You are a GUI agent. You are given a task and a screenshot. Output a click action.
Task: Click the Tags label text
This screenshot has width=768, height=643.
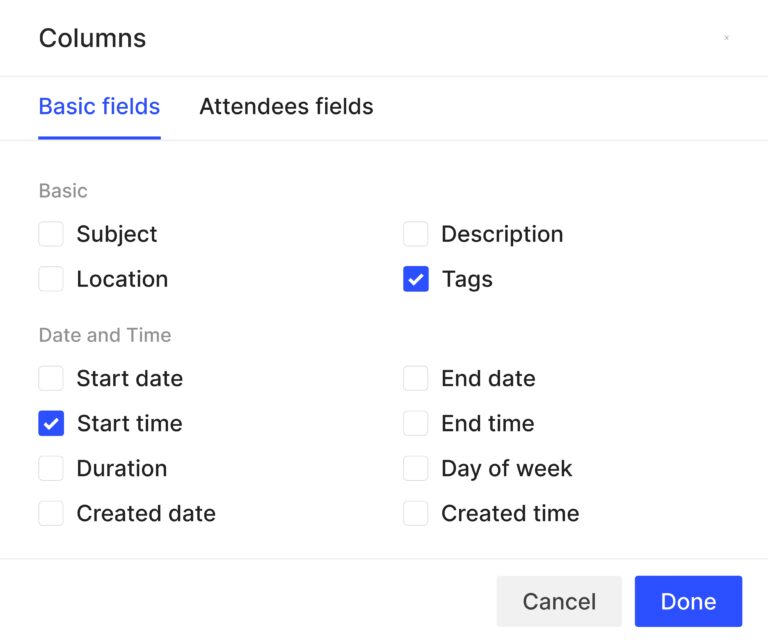coord(467,279)
